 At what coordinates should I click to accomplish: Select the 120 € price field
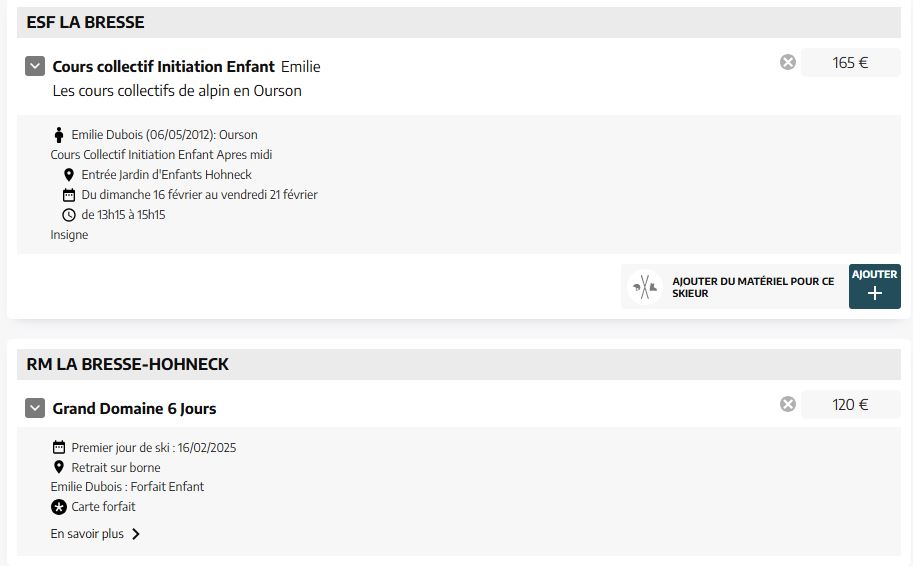click(x=851, y=405)
